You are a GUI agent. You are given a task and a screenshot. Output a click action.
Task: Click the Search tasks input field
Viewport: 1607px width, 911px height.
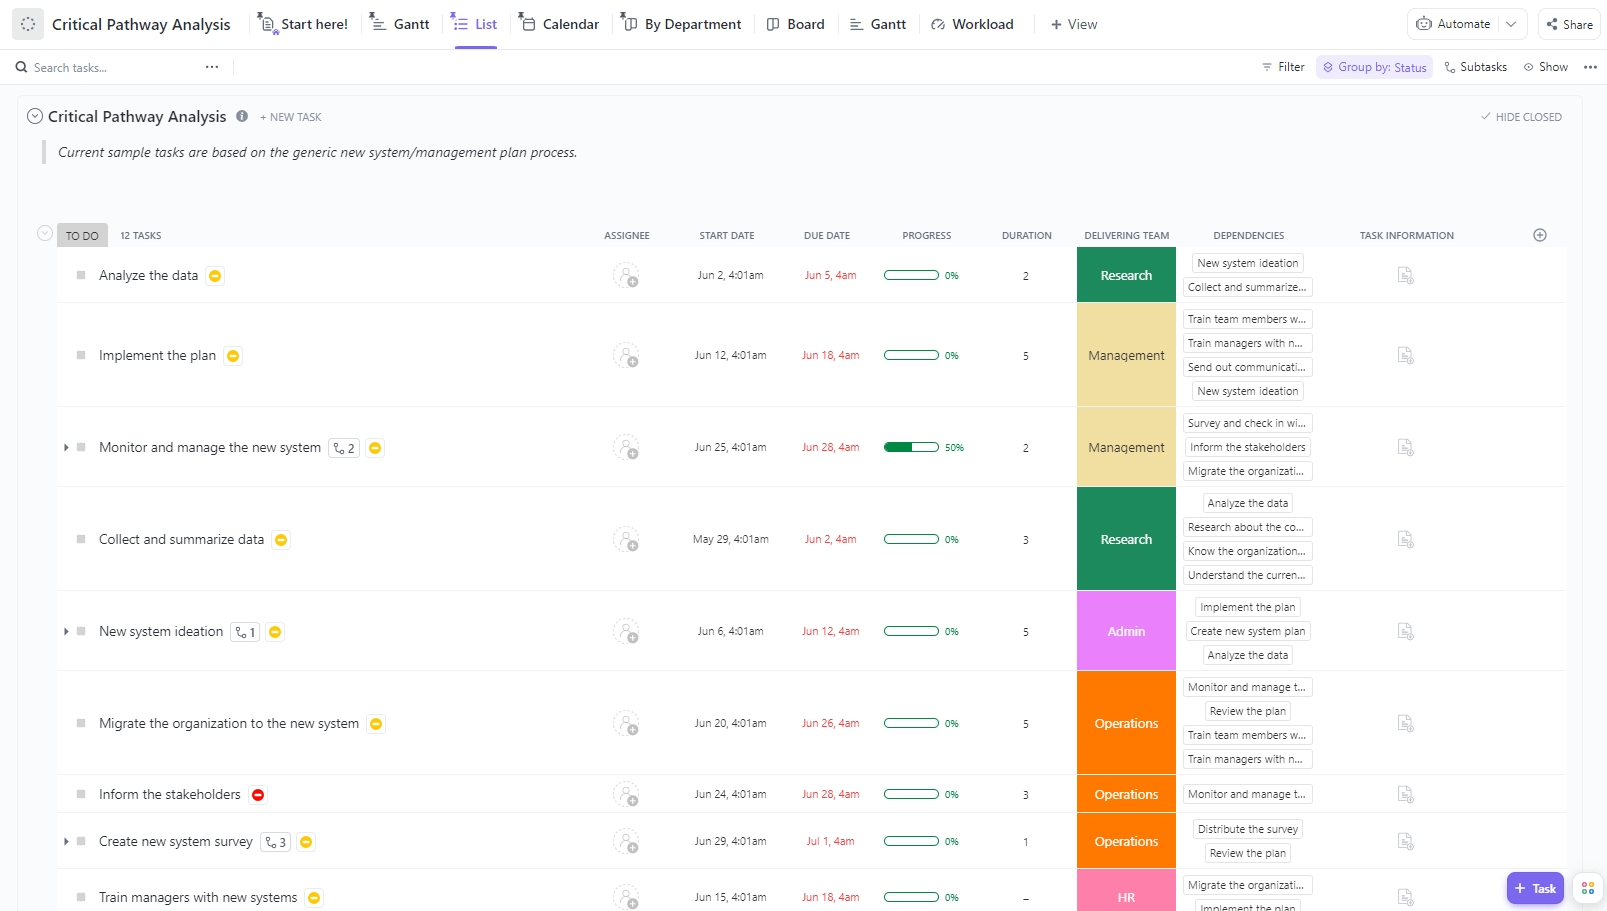point(110,68)
